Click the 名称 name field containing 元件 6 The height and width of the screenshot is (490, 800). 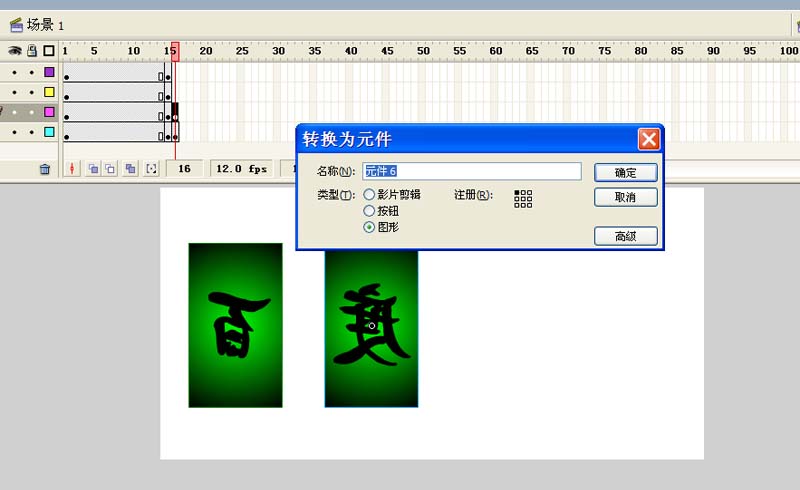(472, 171)
